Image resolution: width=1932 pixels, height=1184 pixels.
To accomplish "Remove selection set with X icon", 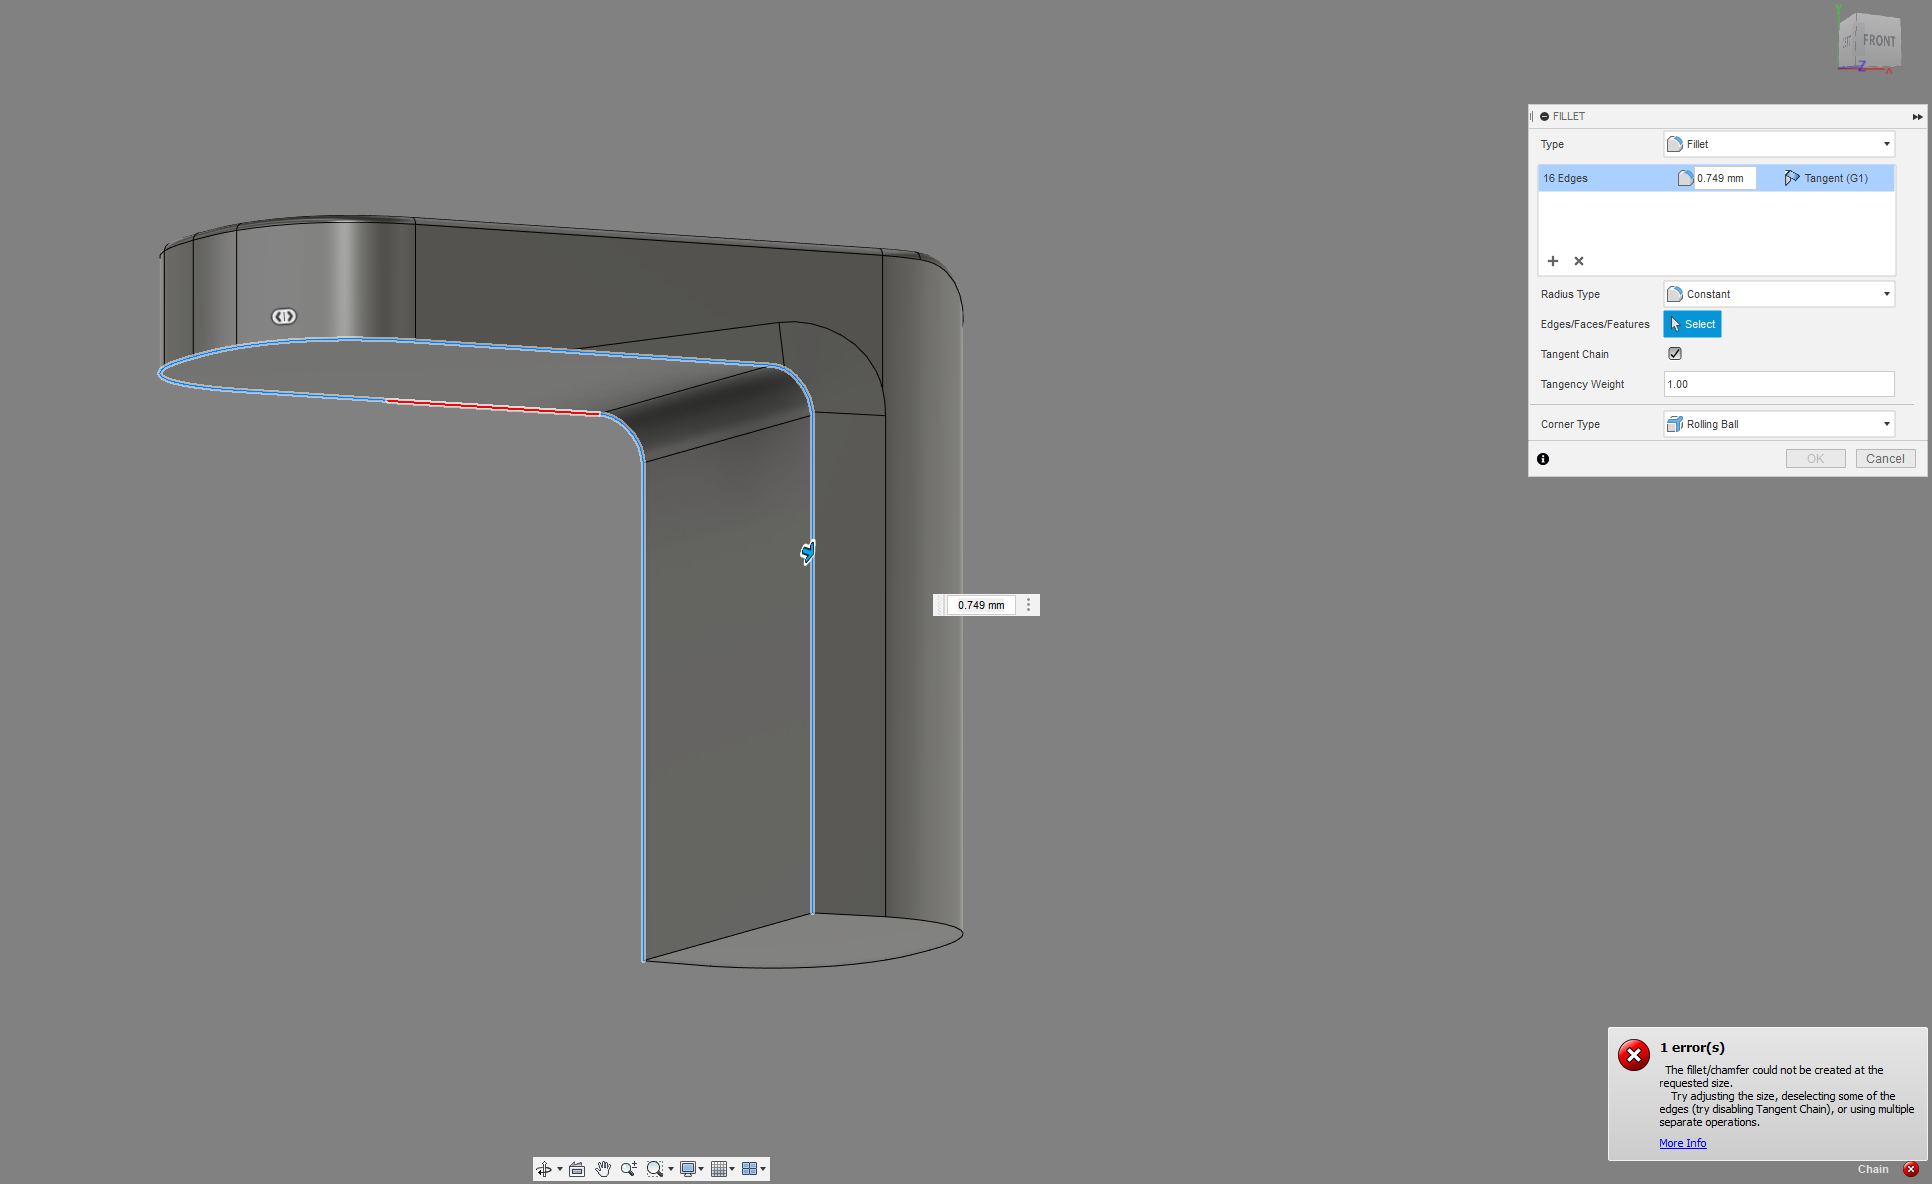I will coord(1579,261).
